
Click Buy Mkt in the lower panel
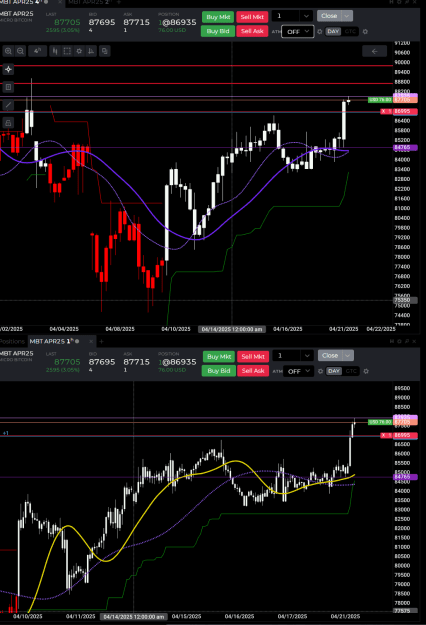[x=219, y=357]
